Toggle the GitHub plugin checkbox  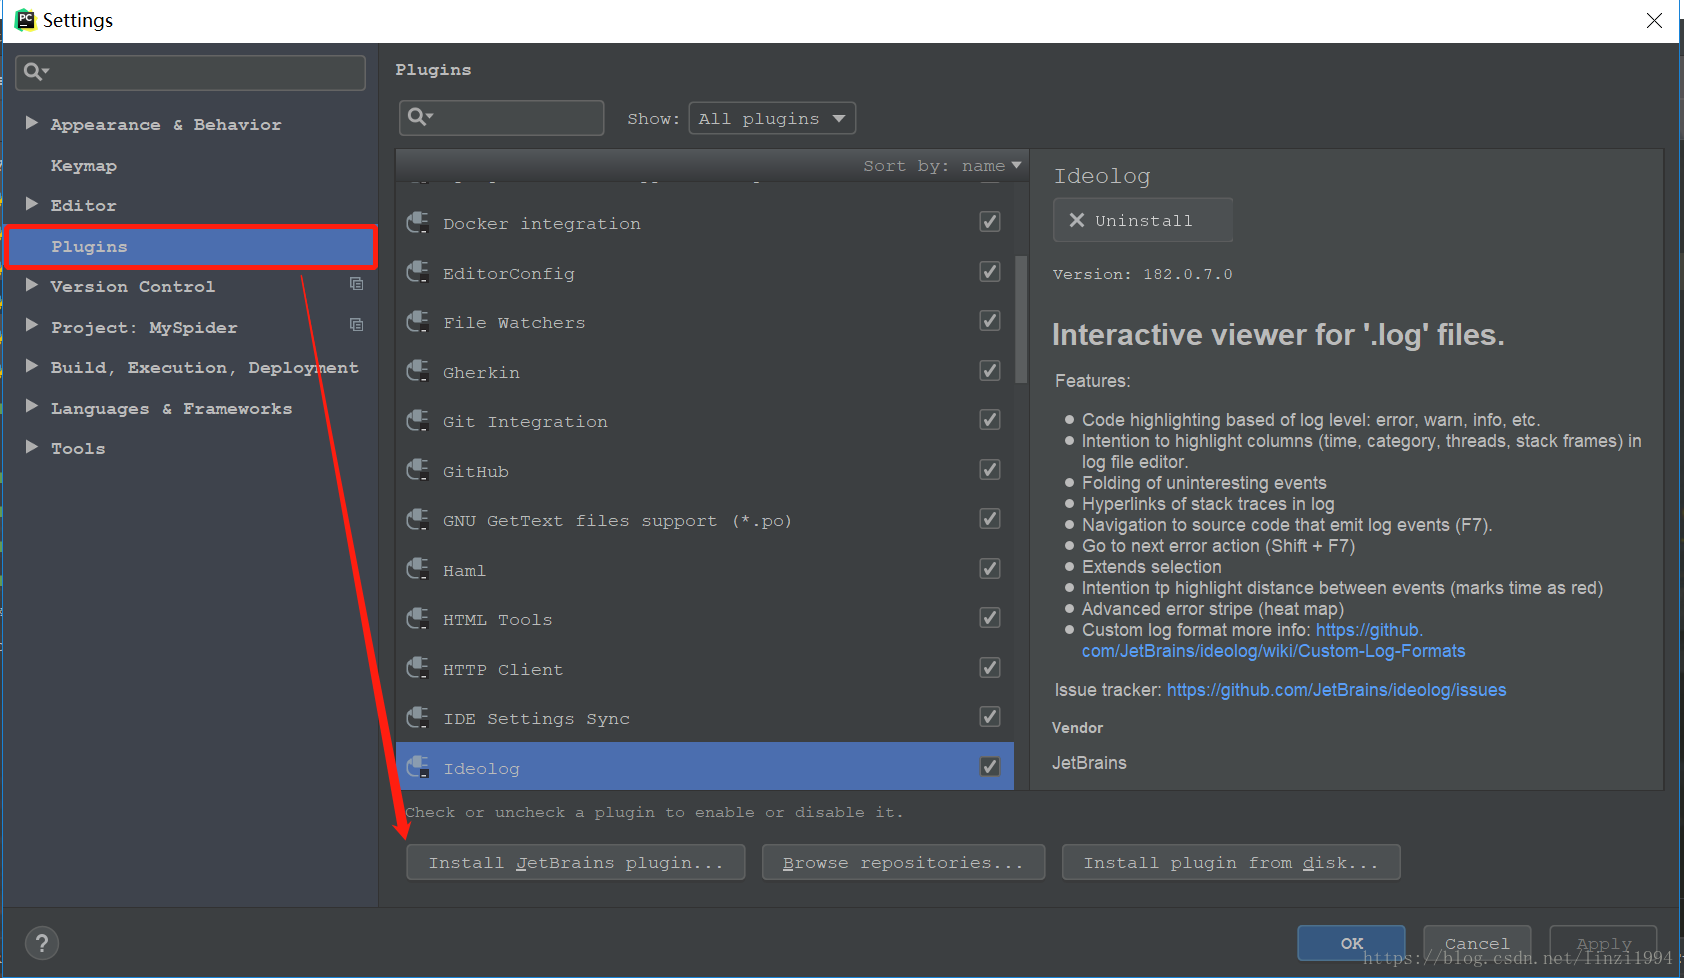point(990,470)
